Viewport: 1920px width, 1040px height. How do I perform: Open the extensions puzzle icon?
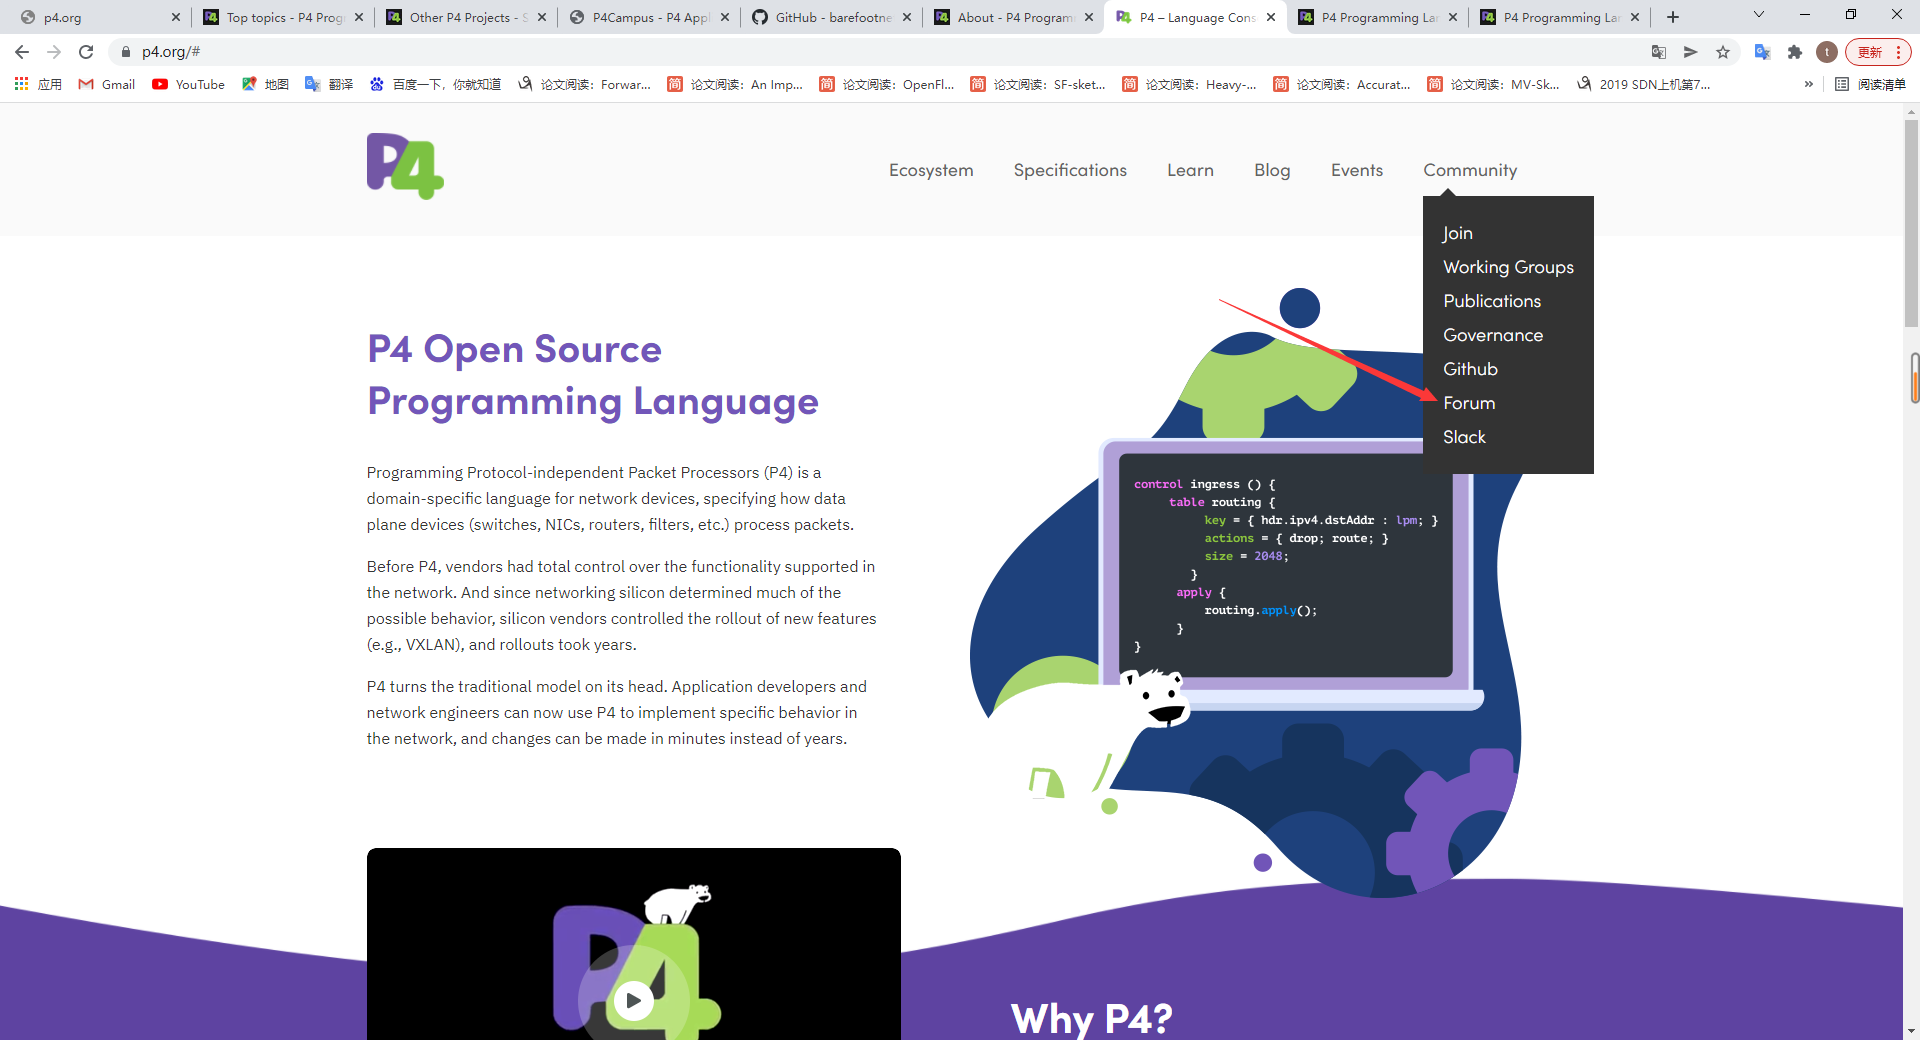pyautogui.click(x=1795, y=52)
